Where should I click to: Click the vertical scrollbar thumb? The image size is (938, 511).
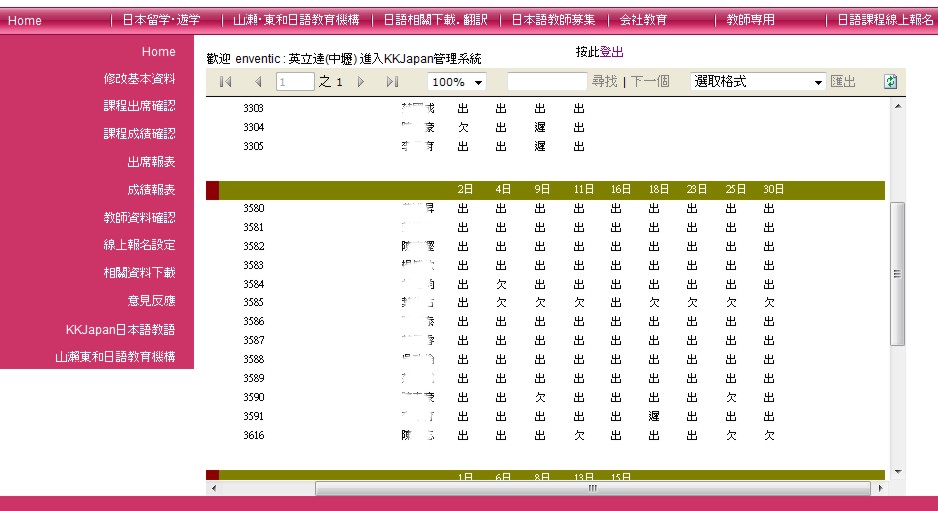897,273
